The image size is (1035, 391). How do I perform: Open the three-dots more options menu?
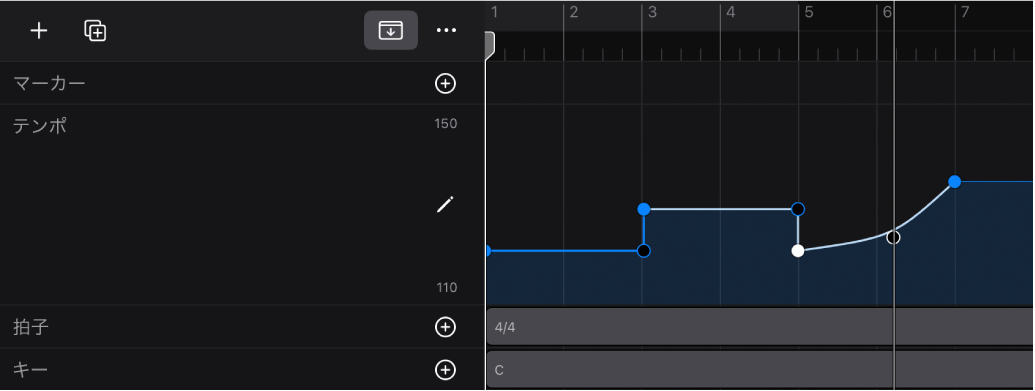(447, 30)
